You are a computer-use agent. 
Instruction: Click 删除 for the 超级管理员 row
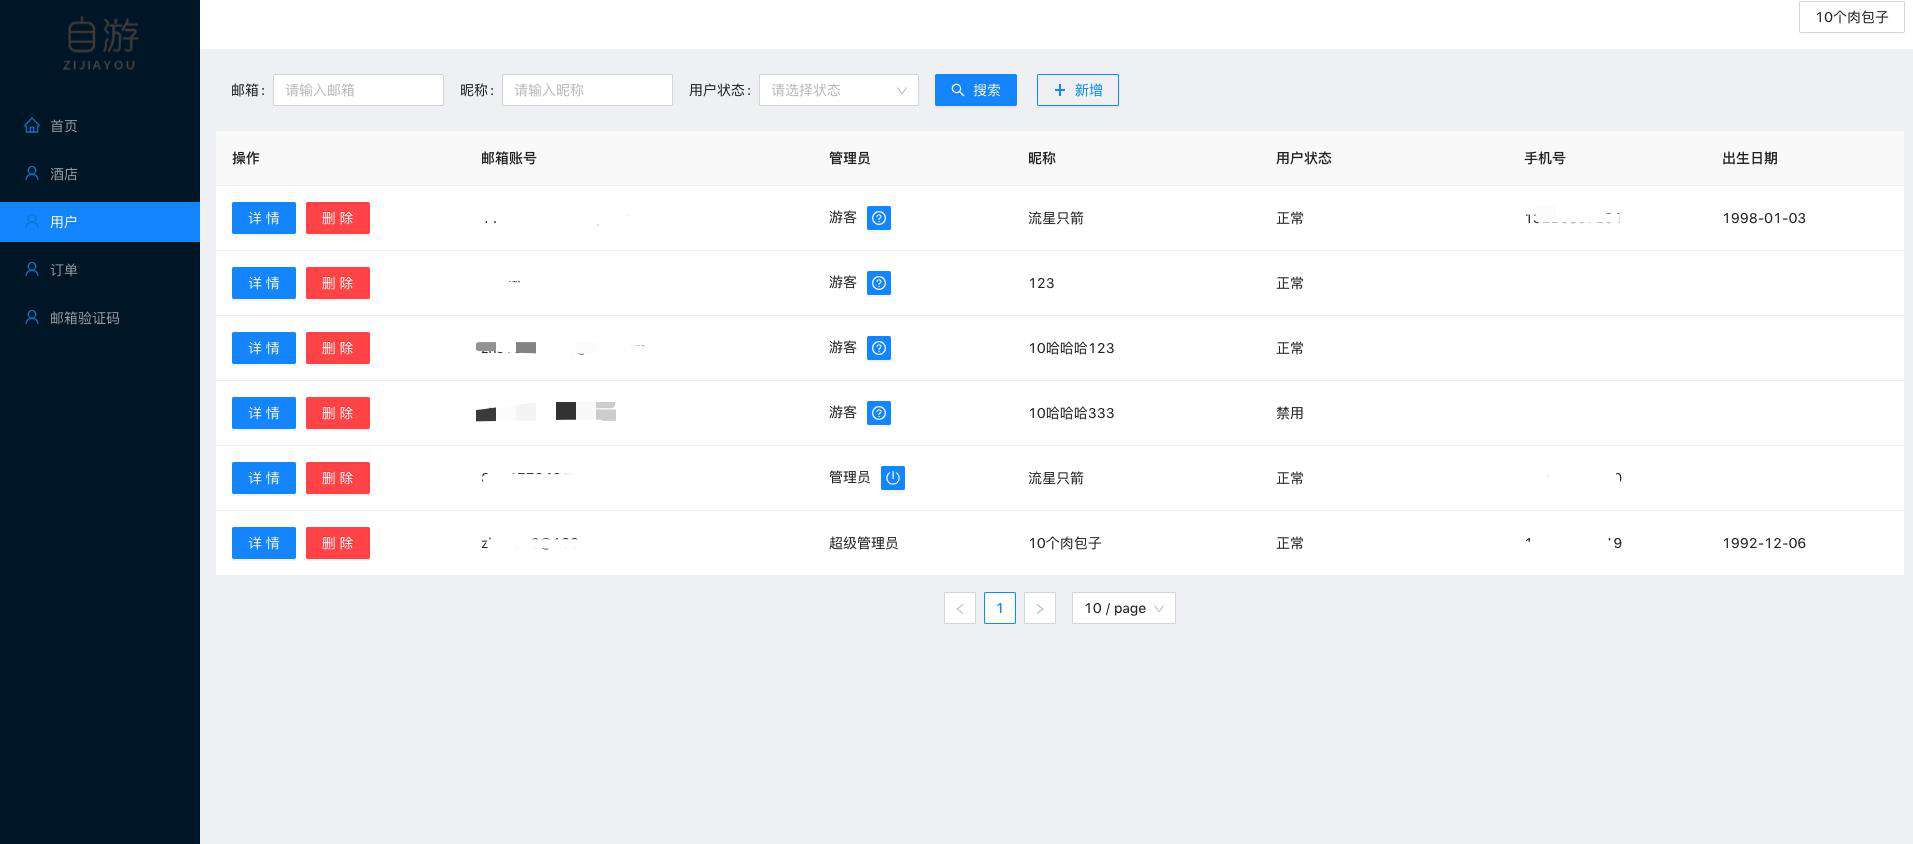pyautogui.click(x=338, y=543)
